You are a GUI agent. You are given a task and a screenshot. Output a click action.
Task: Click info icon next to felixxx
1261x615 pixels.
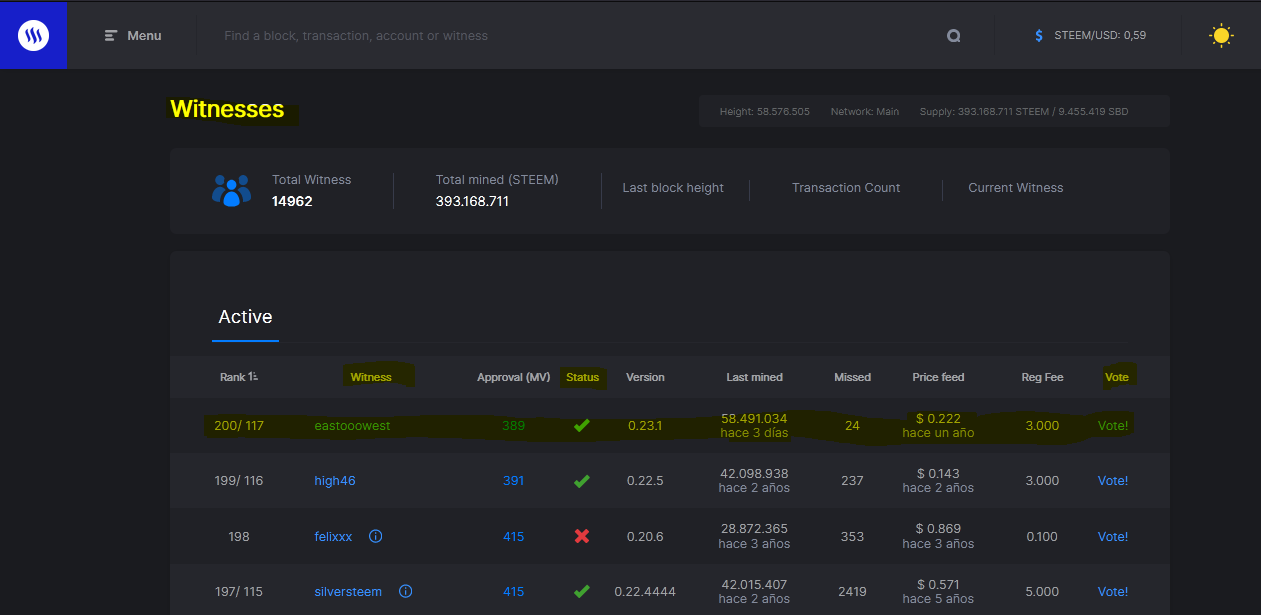point(375,536)
